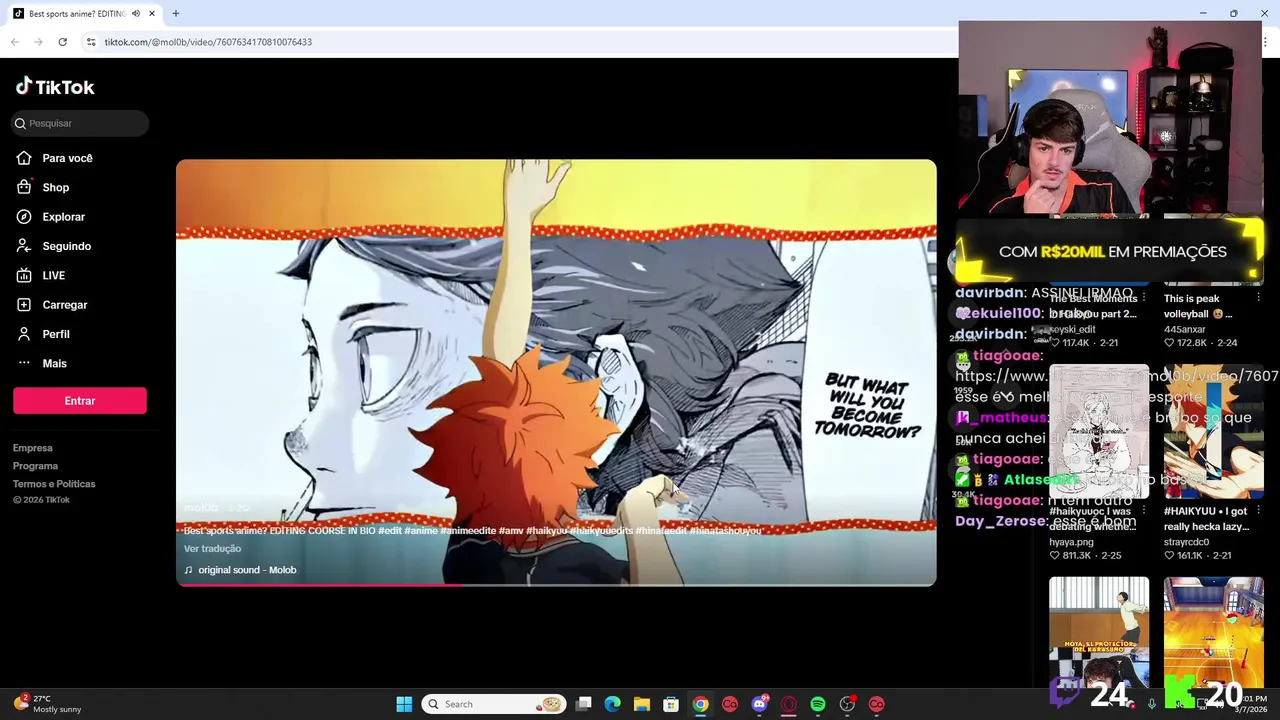Click the '#HAIKYUU • I got really hecka lazy' title
This screenshot has height=720, width=1280.
tap(1207, 519)
